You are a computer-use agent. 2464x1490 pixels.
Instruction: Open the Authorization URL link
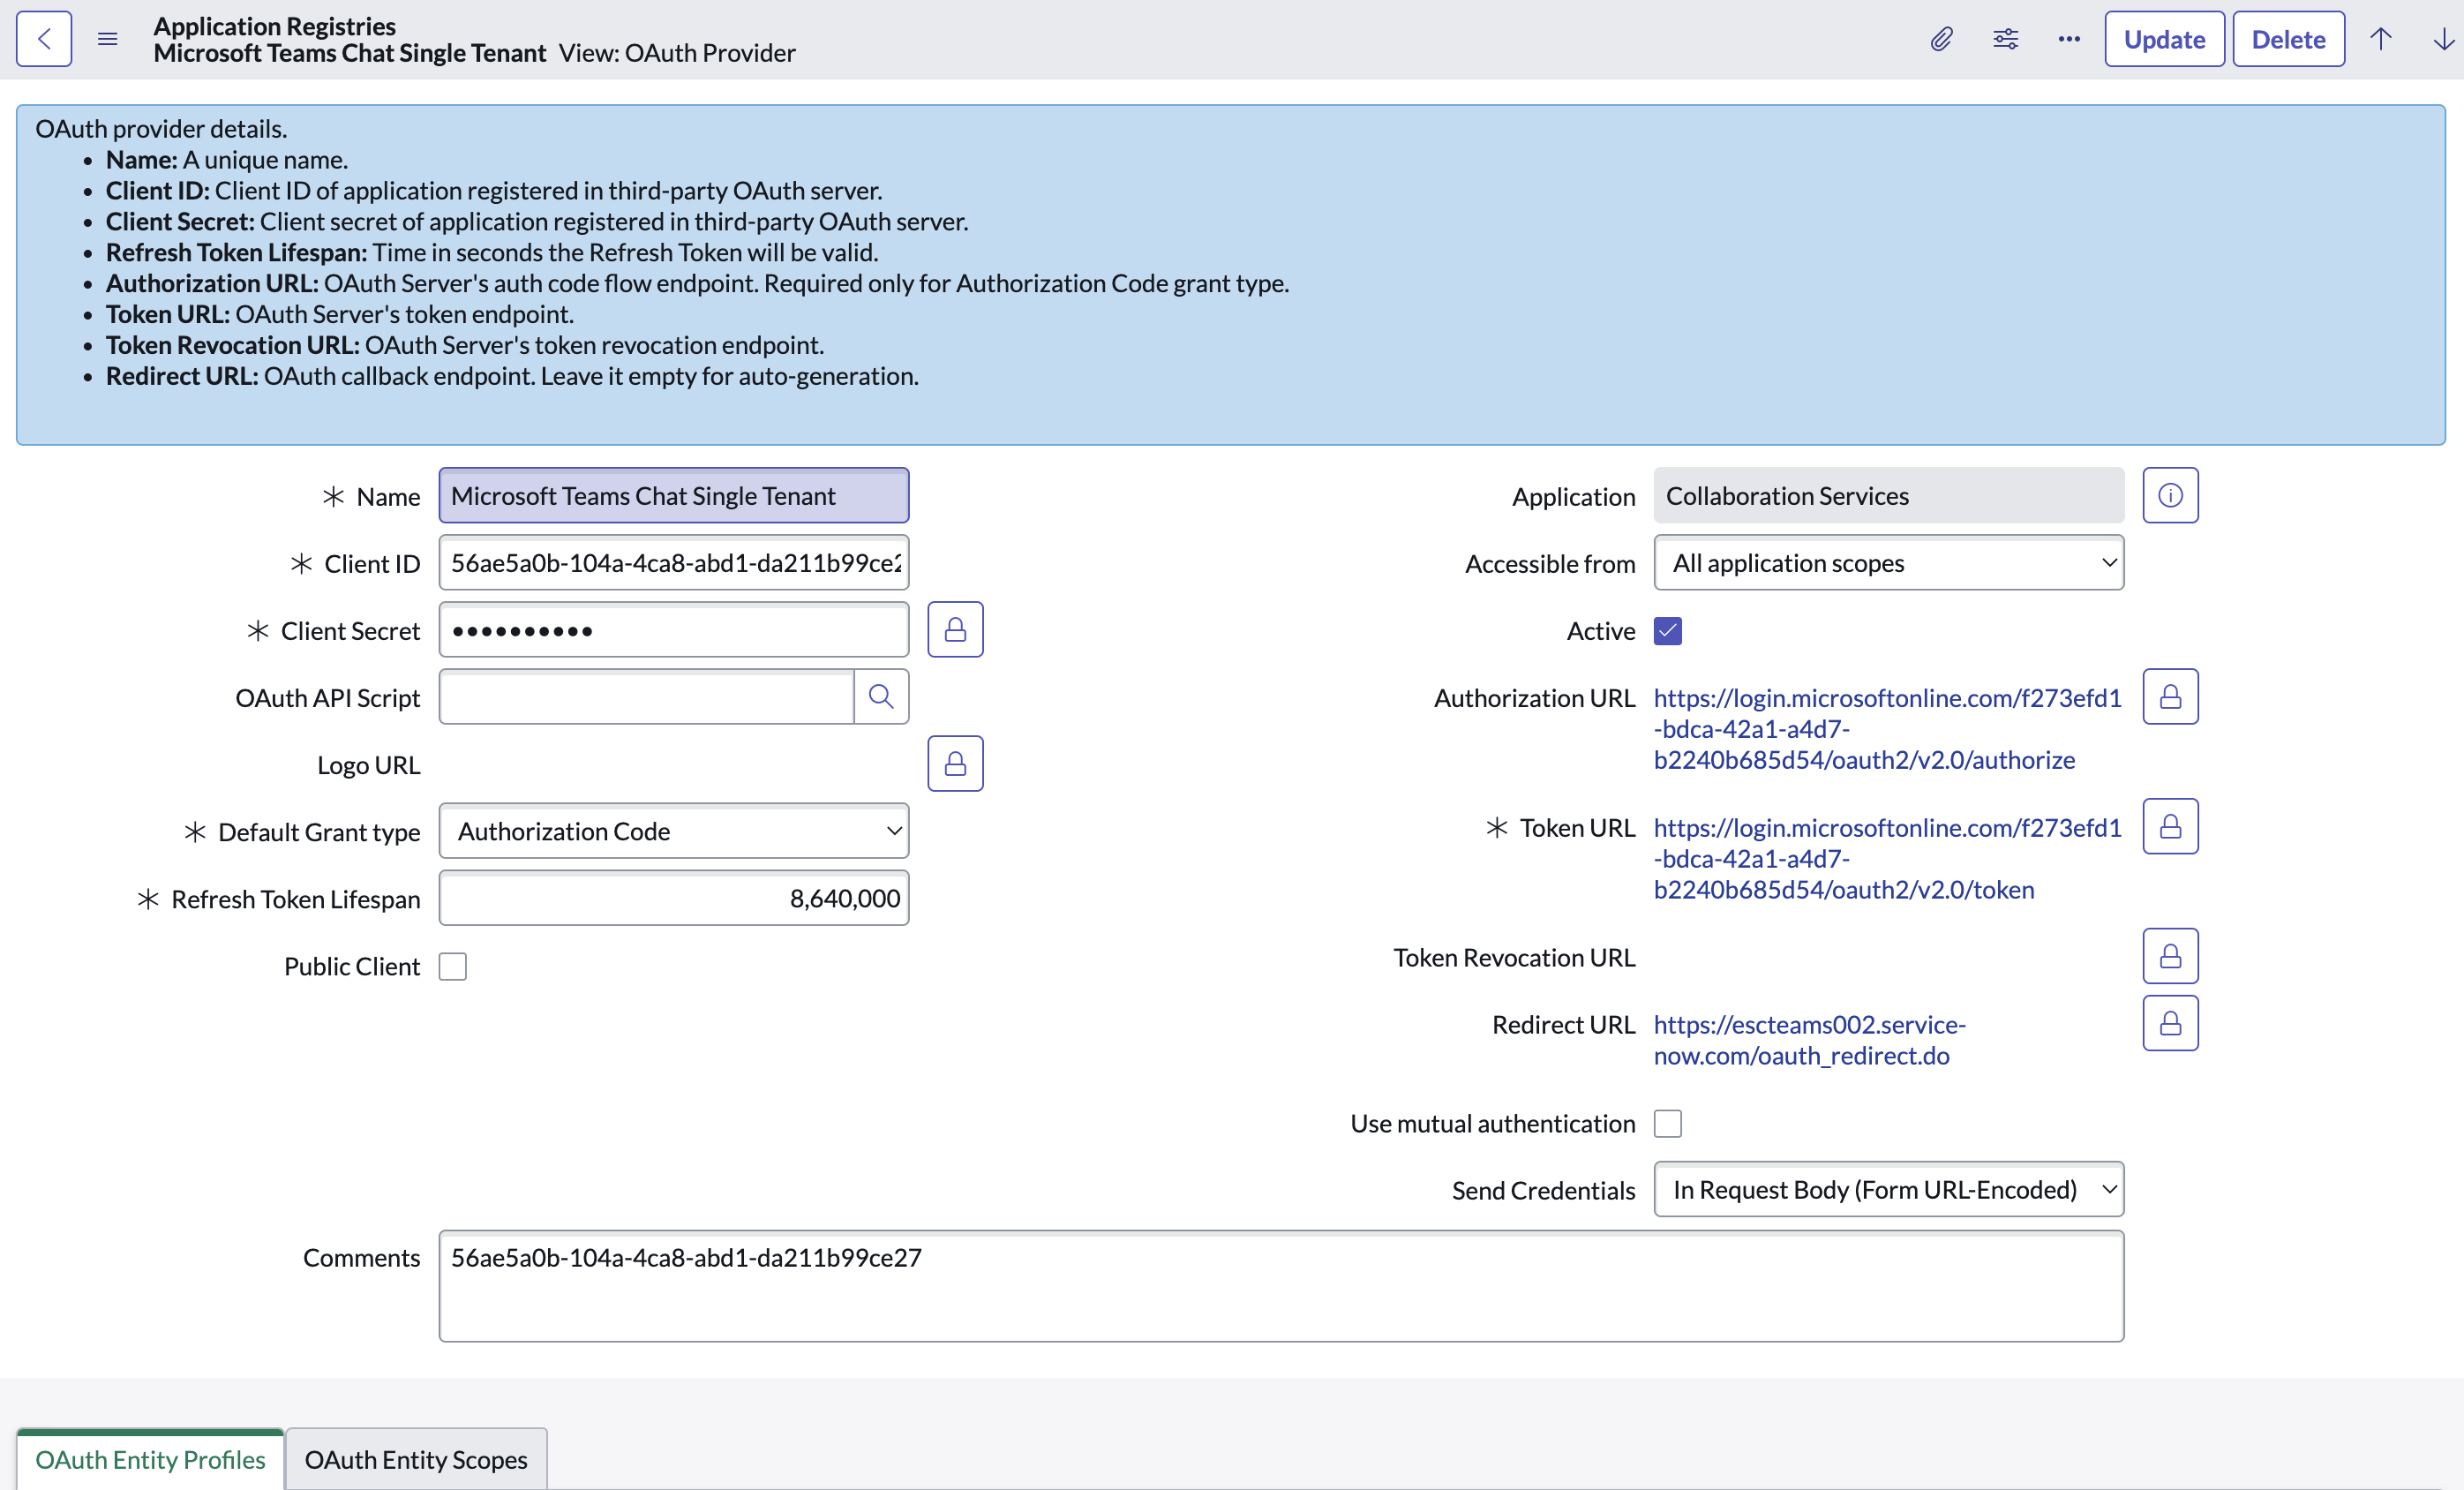pos(1887,729)
